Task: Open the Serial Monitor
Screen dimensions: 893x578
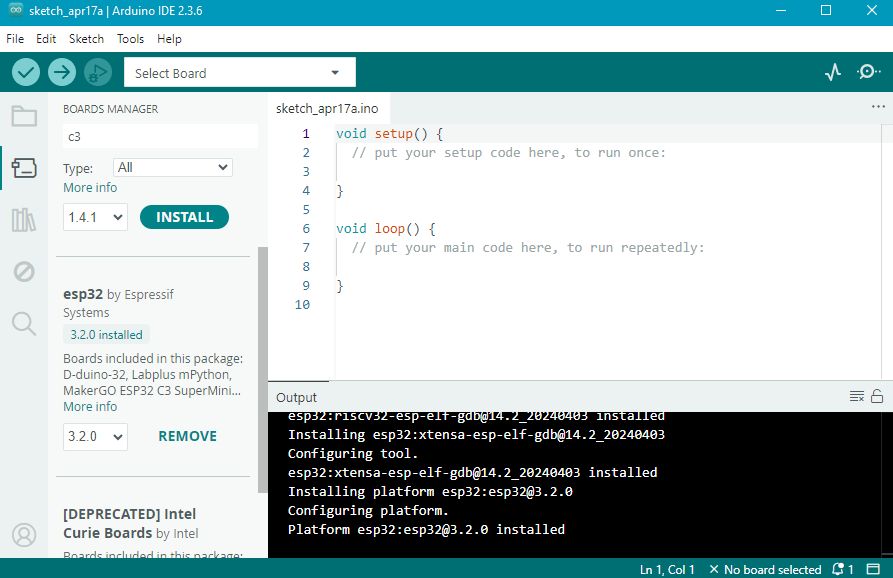Action: point(869,72)
